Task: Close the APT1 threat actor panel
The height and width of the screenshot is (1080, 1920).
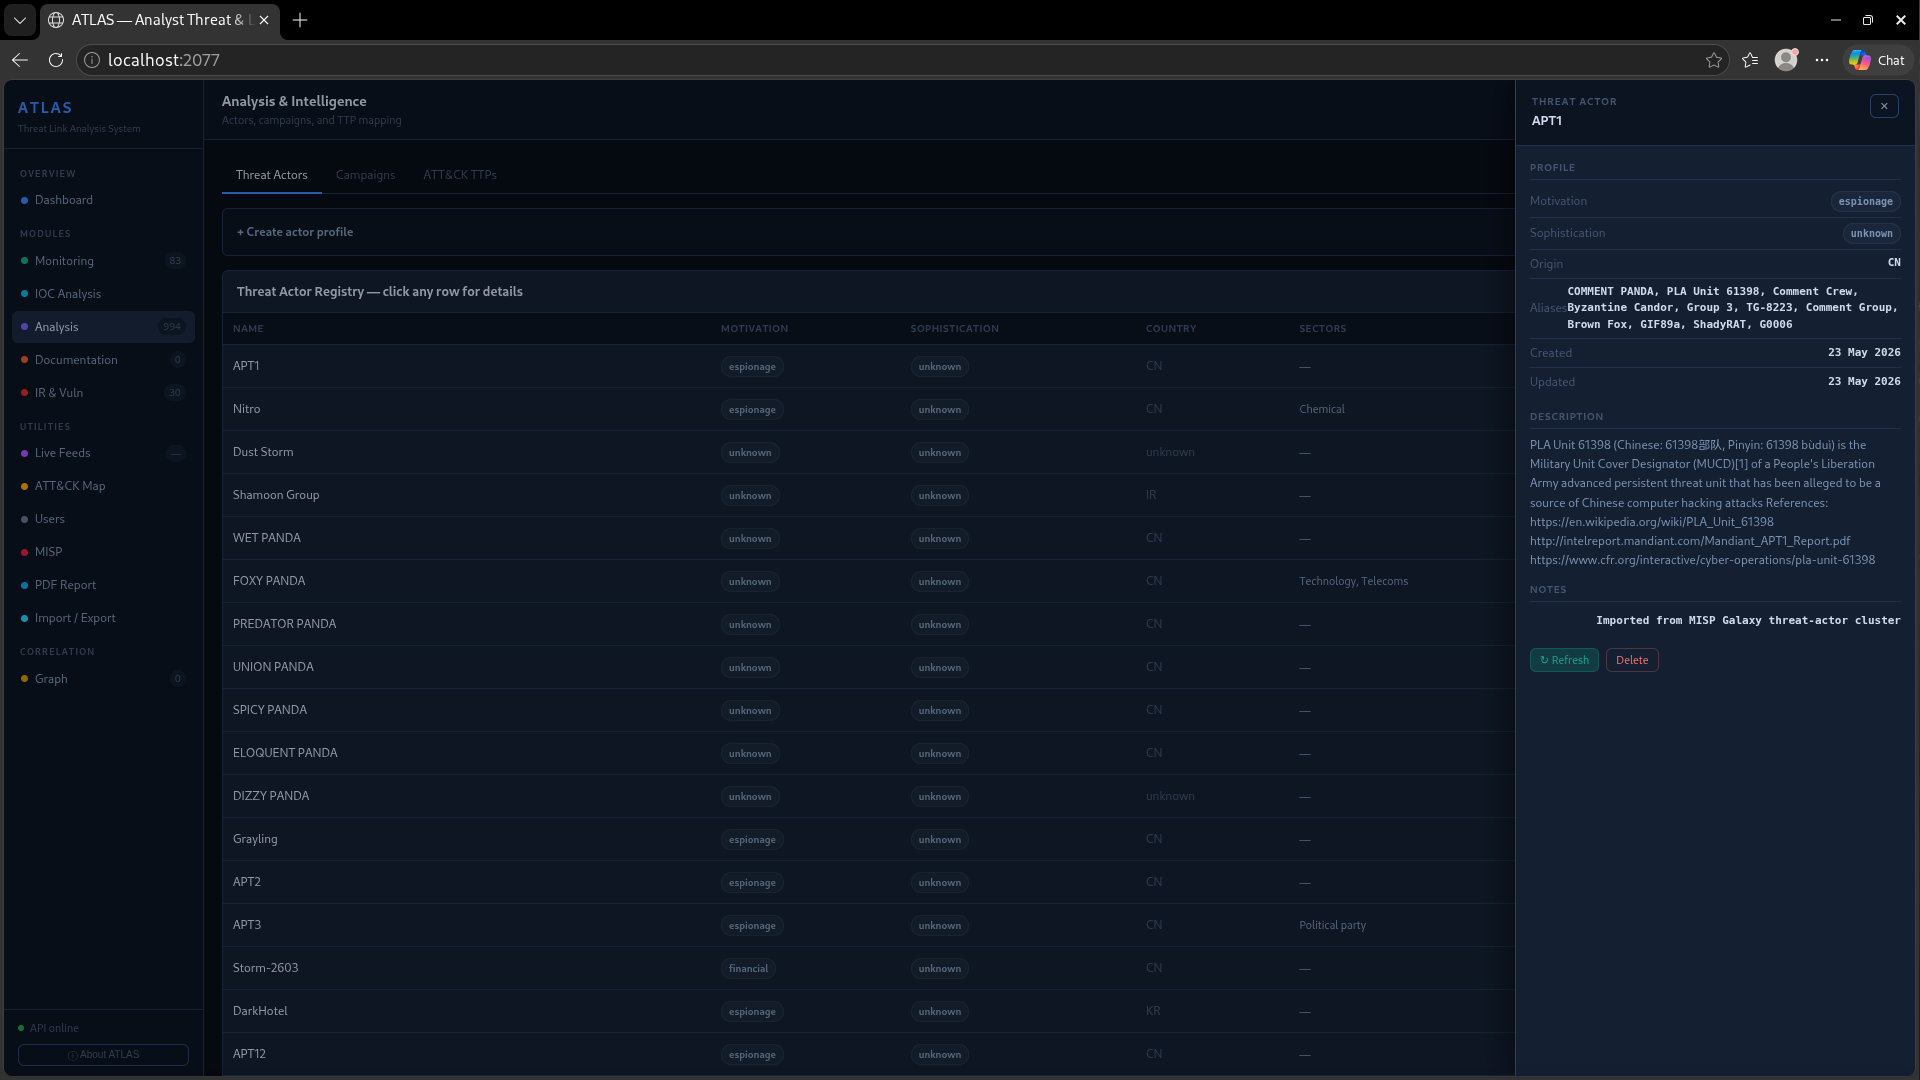Action: (1884, 106)
